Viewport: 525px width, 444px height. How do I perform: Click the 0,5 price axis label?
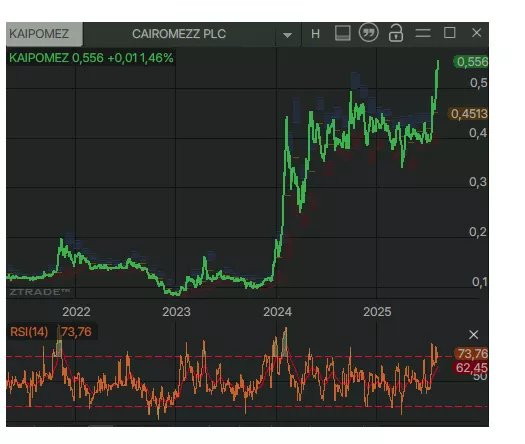(x=479, y=83)
